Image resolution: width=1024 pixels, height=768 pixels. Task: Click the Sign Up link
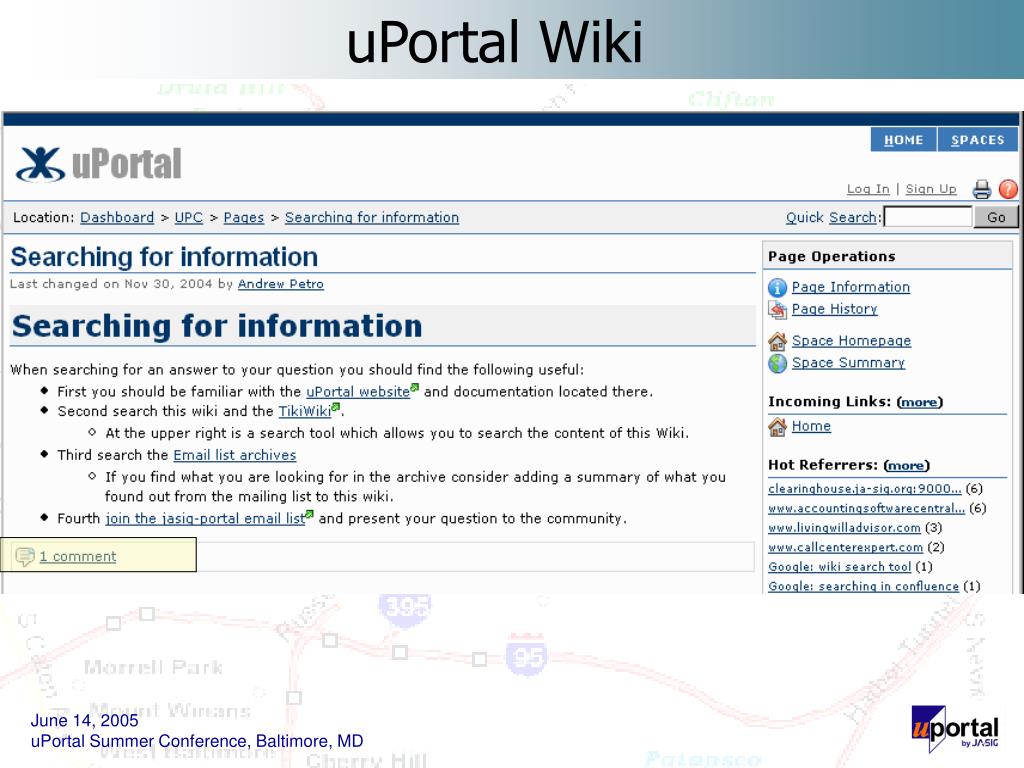click(931, 189)
